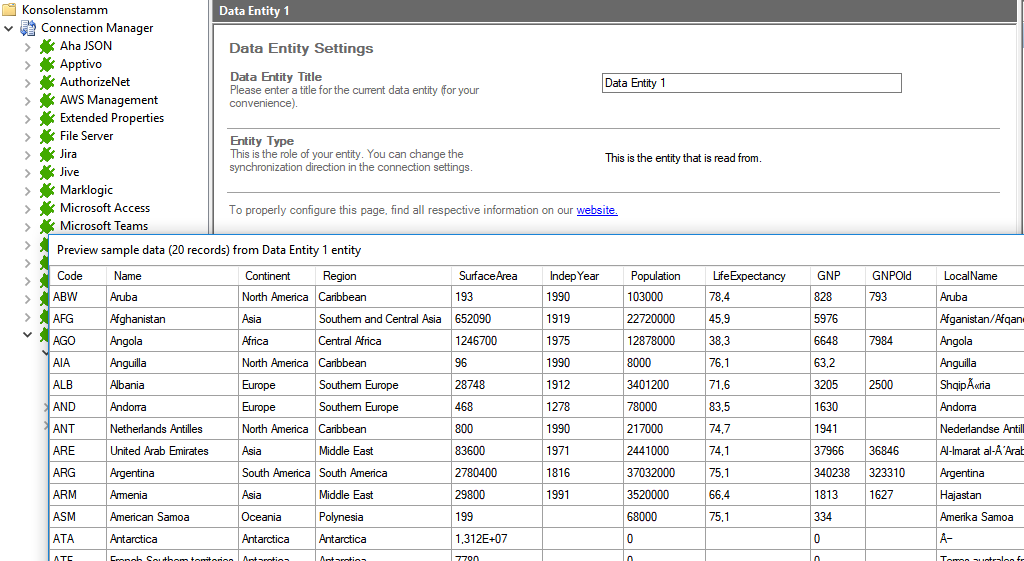The height and width of the screenshot is (561, 1024).
Task: Click the Konsolenstamm folder icon
Action: (9, 10)
